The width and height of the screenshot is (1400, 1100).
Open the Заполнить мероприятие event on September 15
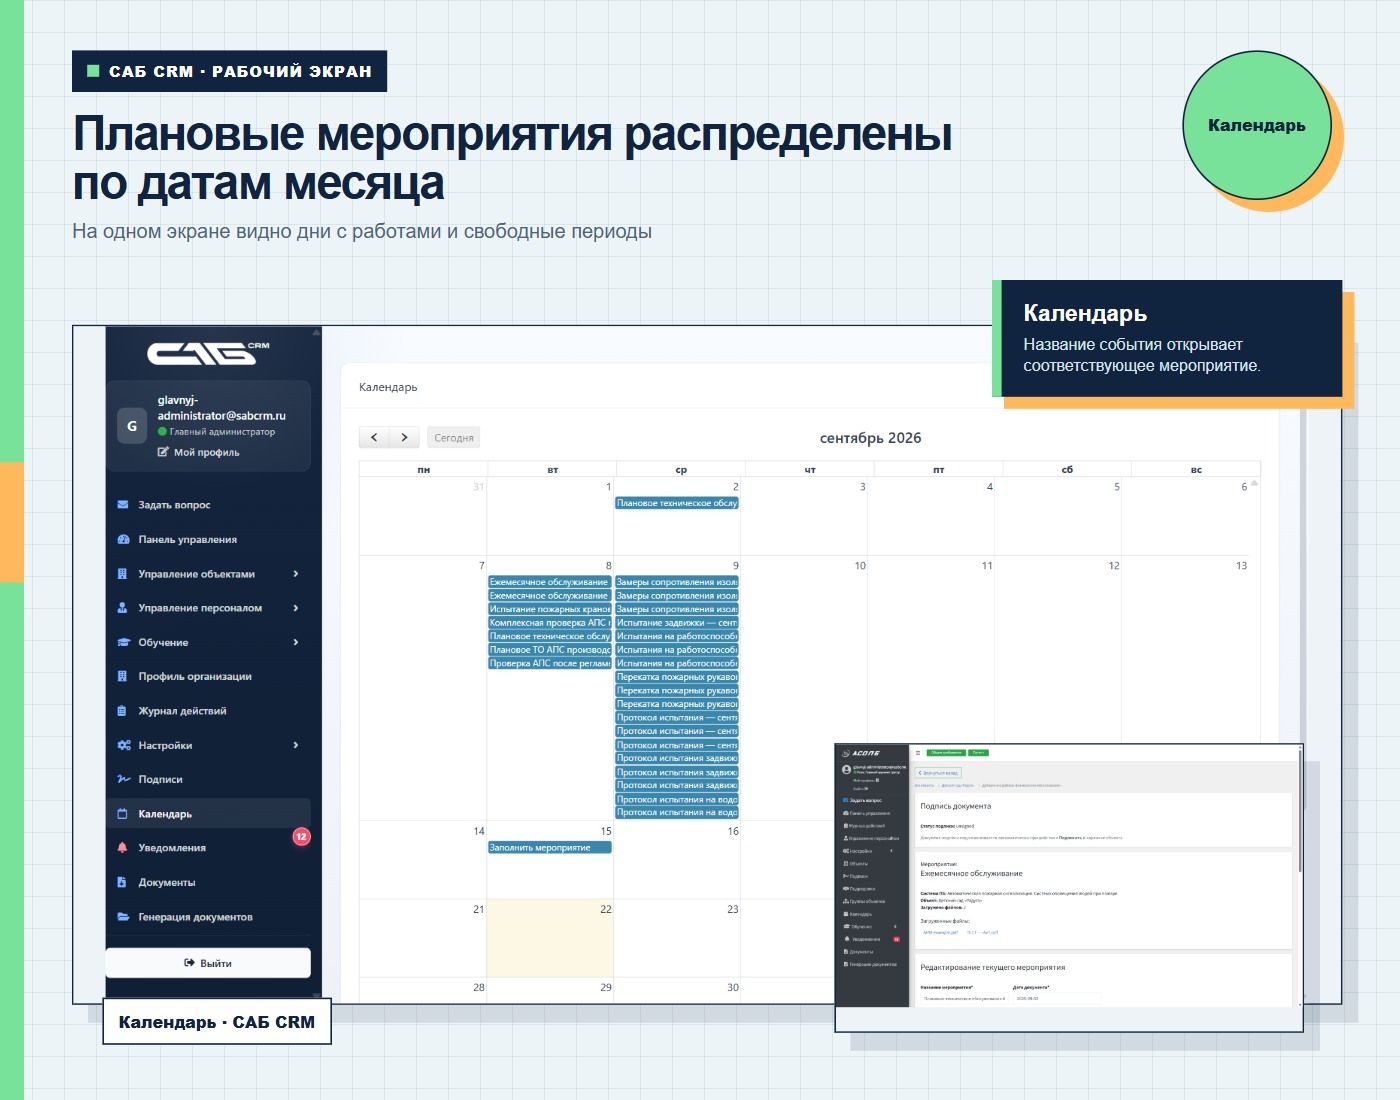[549, 848]
